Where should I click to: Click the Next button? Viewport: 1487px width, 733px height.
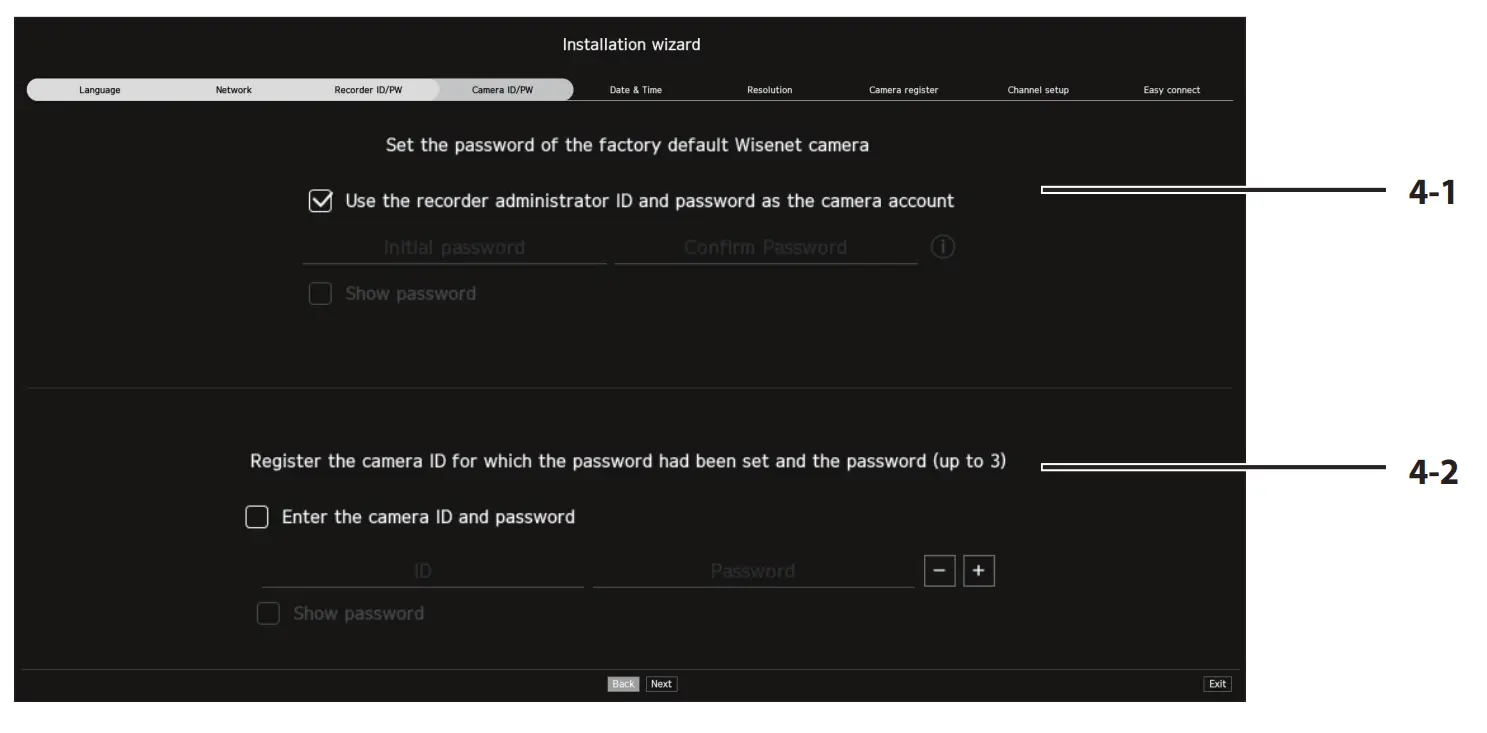tap(660, 683)
